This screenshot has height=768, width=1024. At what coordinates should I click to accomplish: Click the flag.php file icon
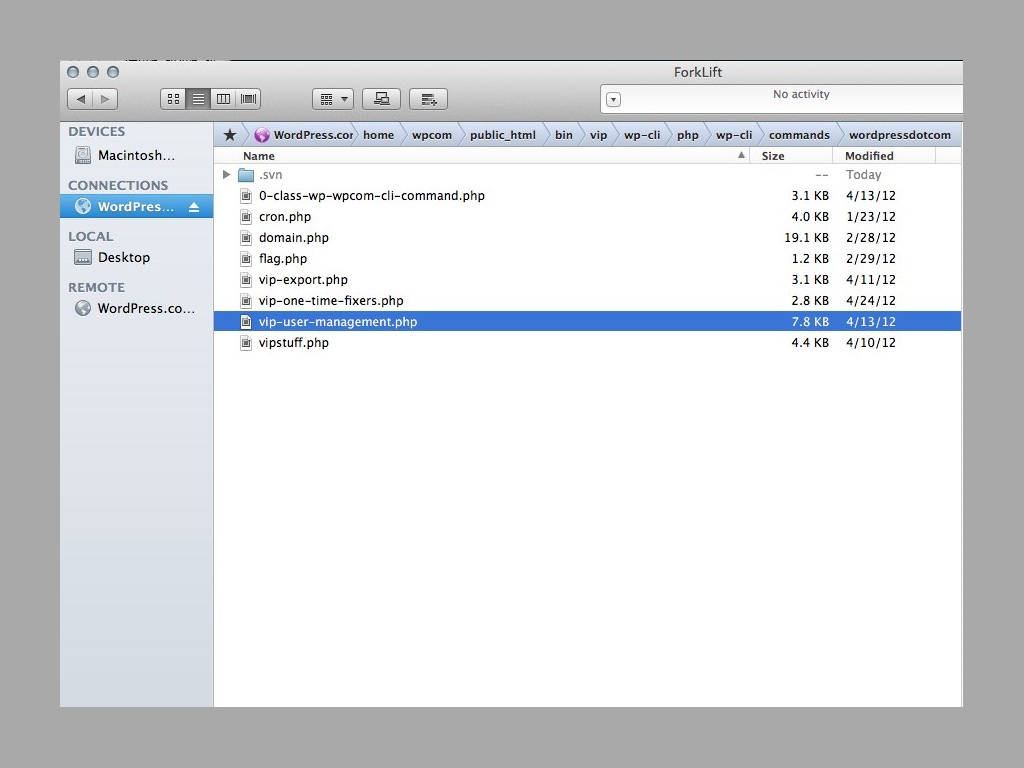point(246,259)
